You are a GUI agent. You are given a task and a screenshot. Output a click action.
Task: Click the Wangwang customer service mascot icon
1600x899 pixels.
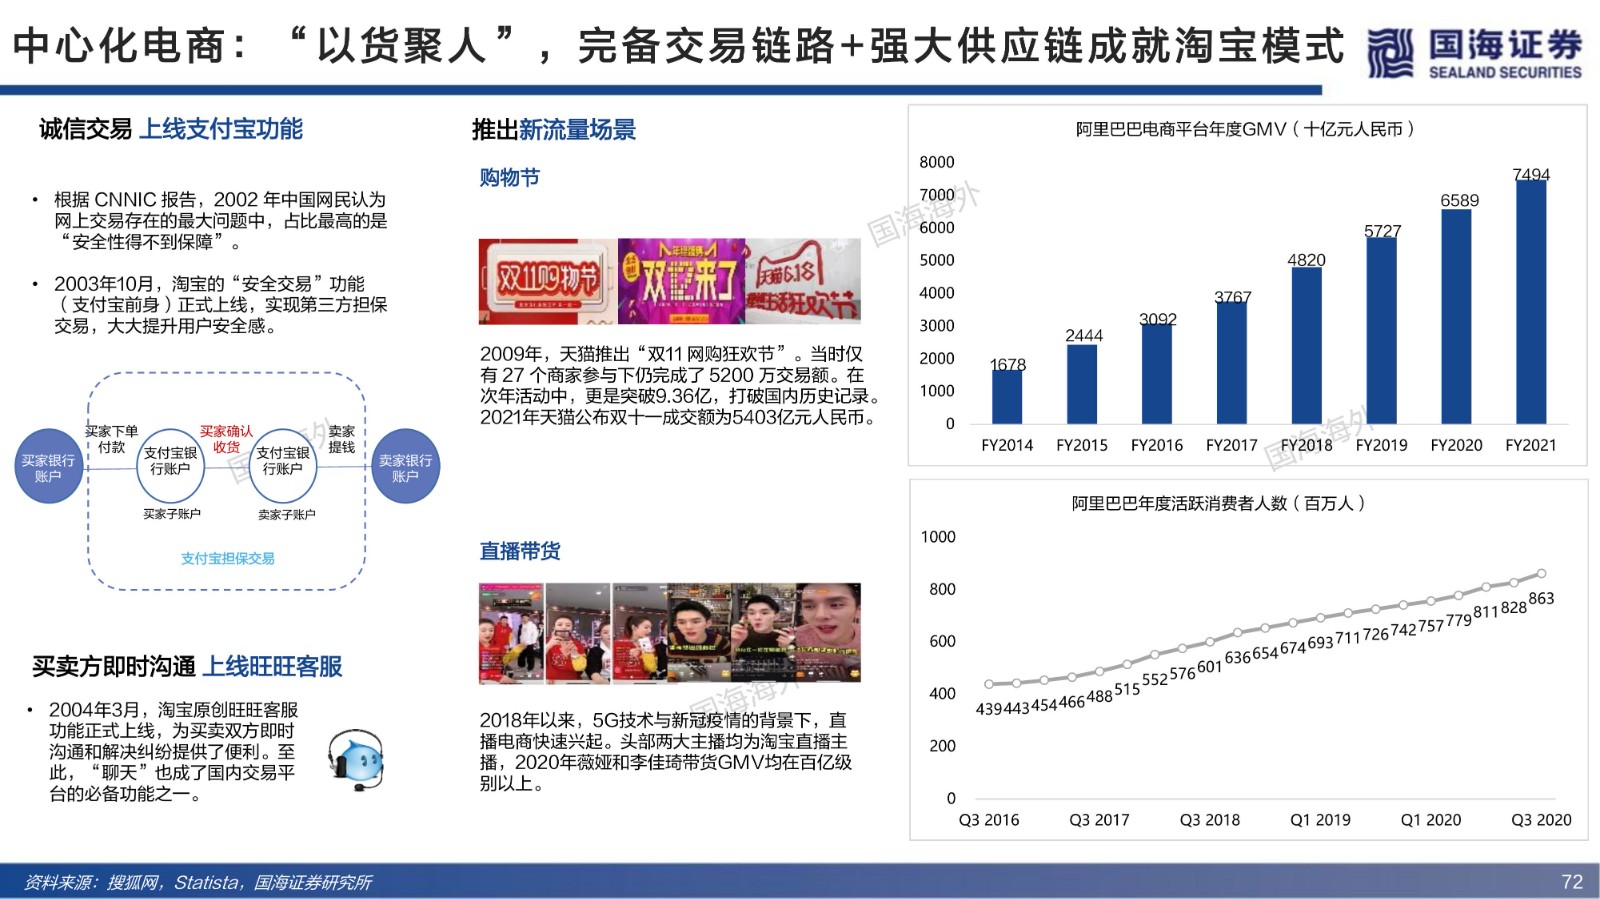click(x=355, y=760)
